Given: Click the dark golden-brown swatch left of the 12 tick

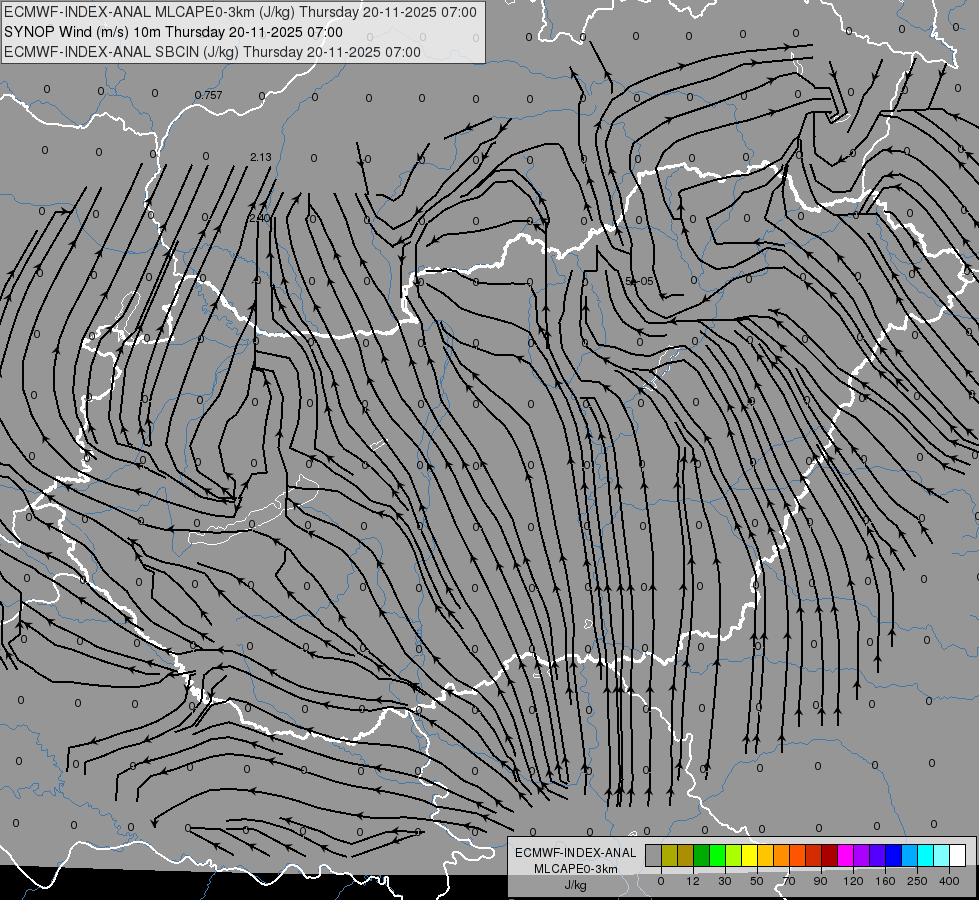Looking at the screenshot, I should (x=686, y=855).
